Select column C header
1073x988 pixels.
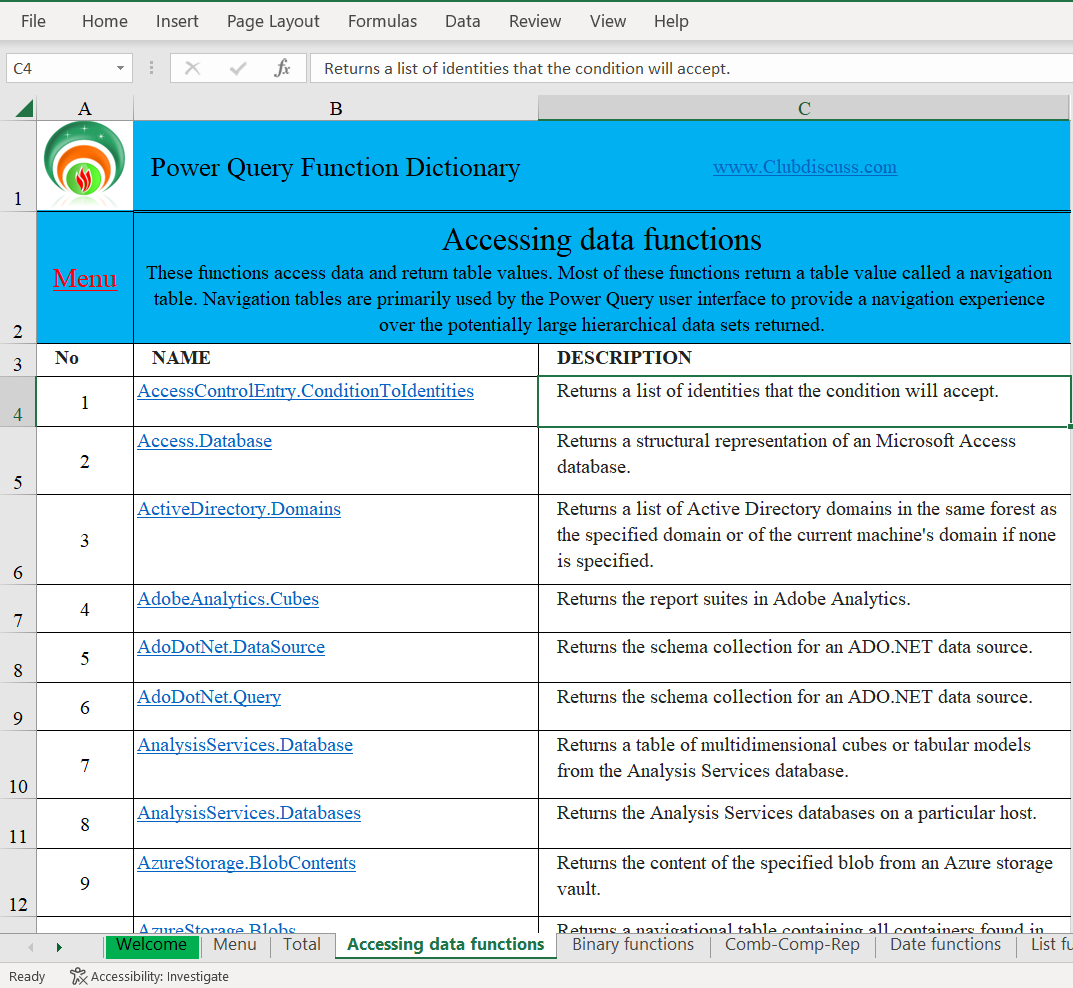click(x=803, y=108)
